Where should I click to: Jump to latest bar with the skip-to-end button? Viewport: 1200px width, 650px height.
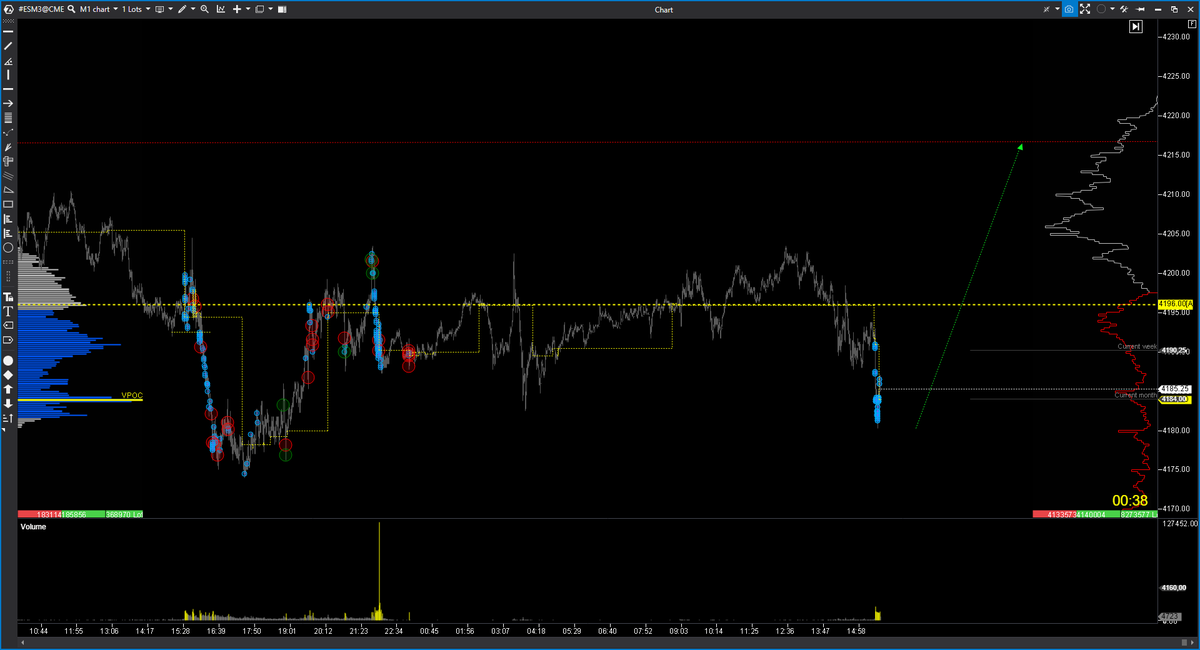click(x=1136, y=27)
